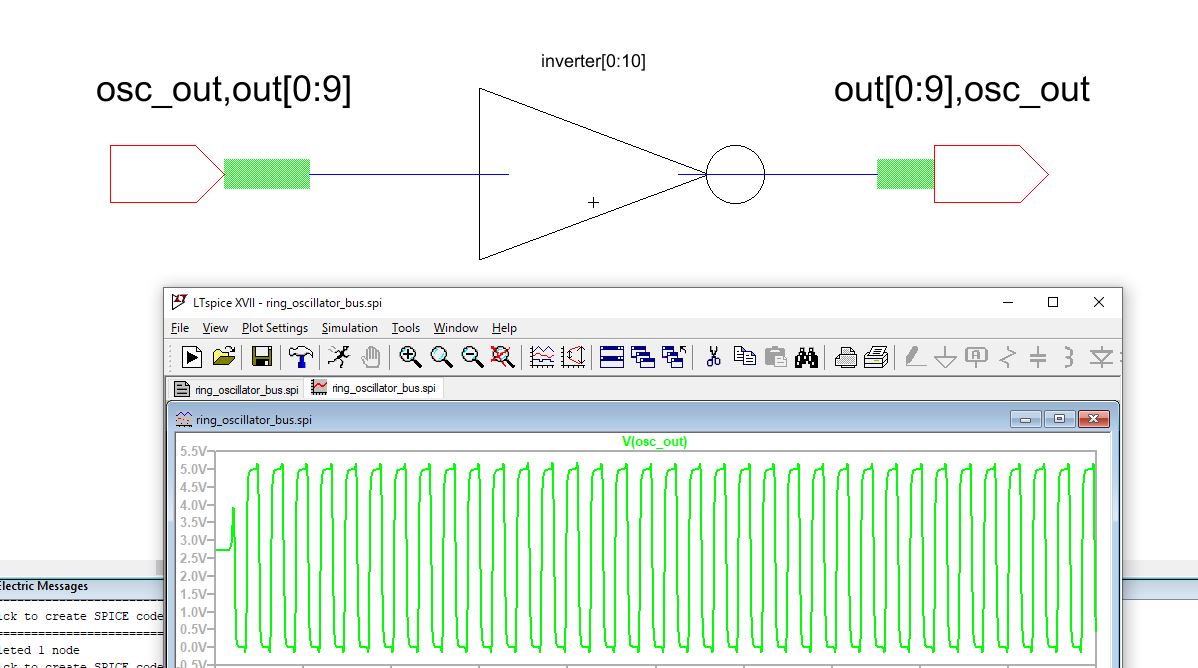Click the Zoom In magnifier icon
The image size is (1198, 668).
tap(409, 356)
